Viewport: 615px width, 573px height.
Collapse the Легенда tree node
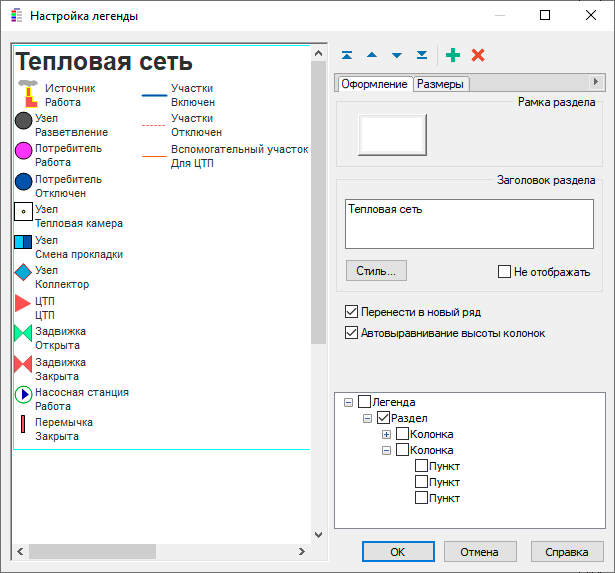[348, 402]
